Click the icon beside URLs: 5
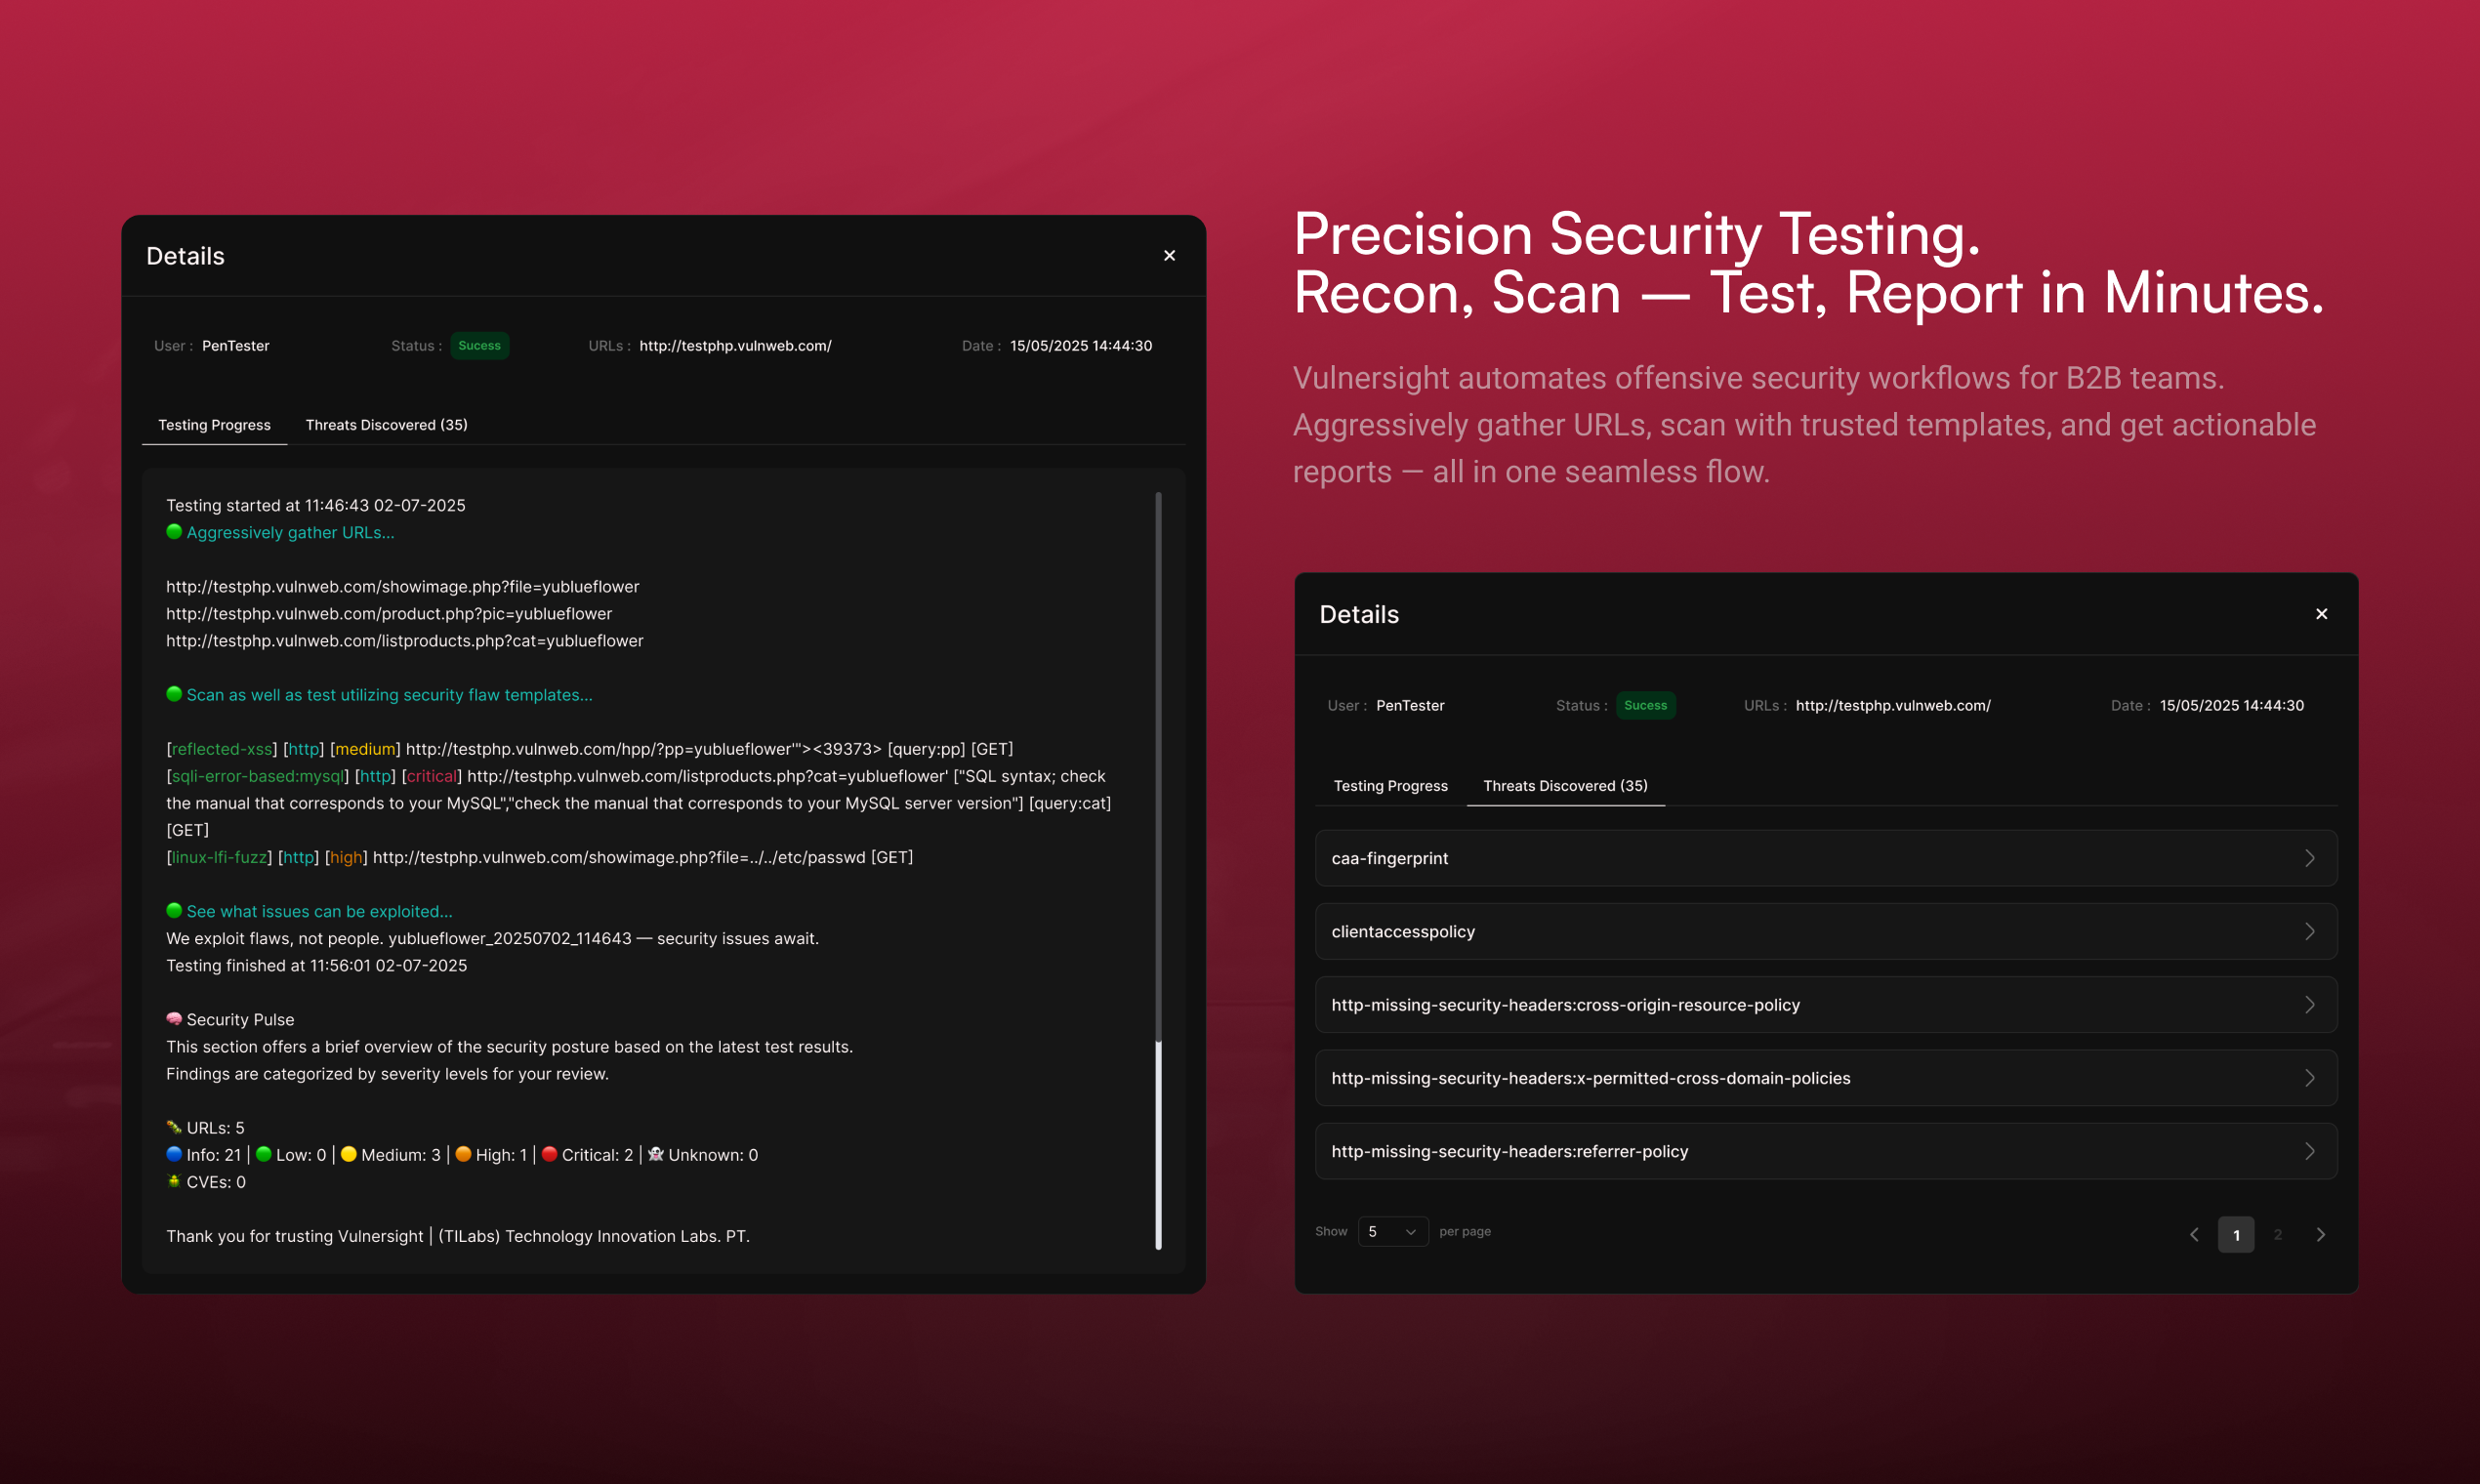The width and height of the screenshot is (2480, 1484). [174, 1127]
